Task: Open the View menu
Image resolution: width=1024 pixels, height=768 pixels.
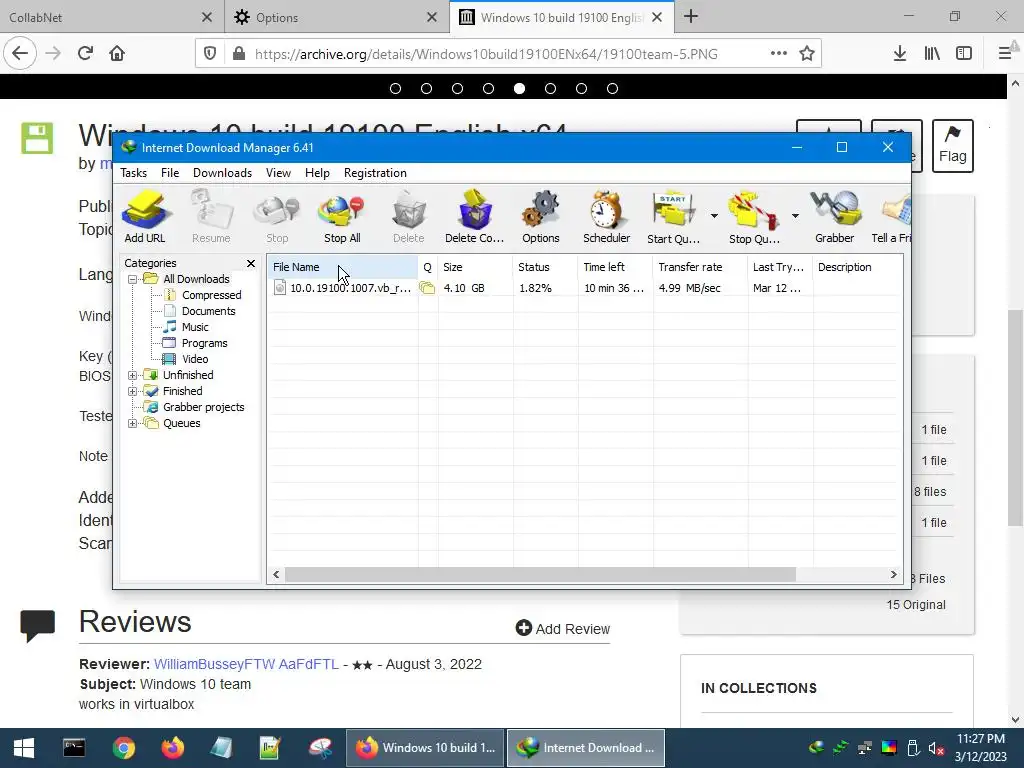Action: coord(278,173)
